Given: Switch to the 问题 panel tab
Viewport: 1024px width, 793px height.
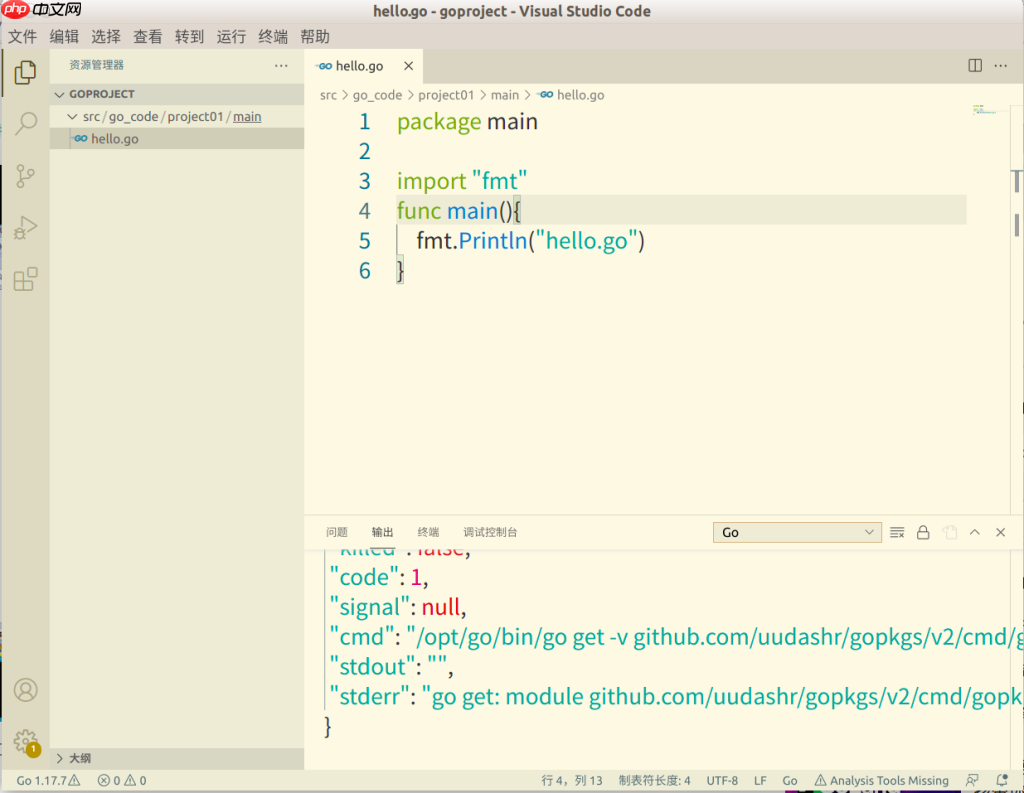Looking at the screenshot, I should click(337, 533).
